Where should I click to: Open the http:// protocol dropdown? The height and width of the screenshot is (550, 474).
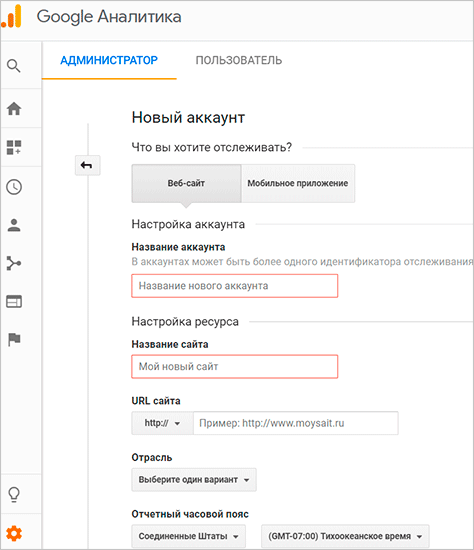(162, 423)
